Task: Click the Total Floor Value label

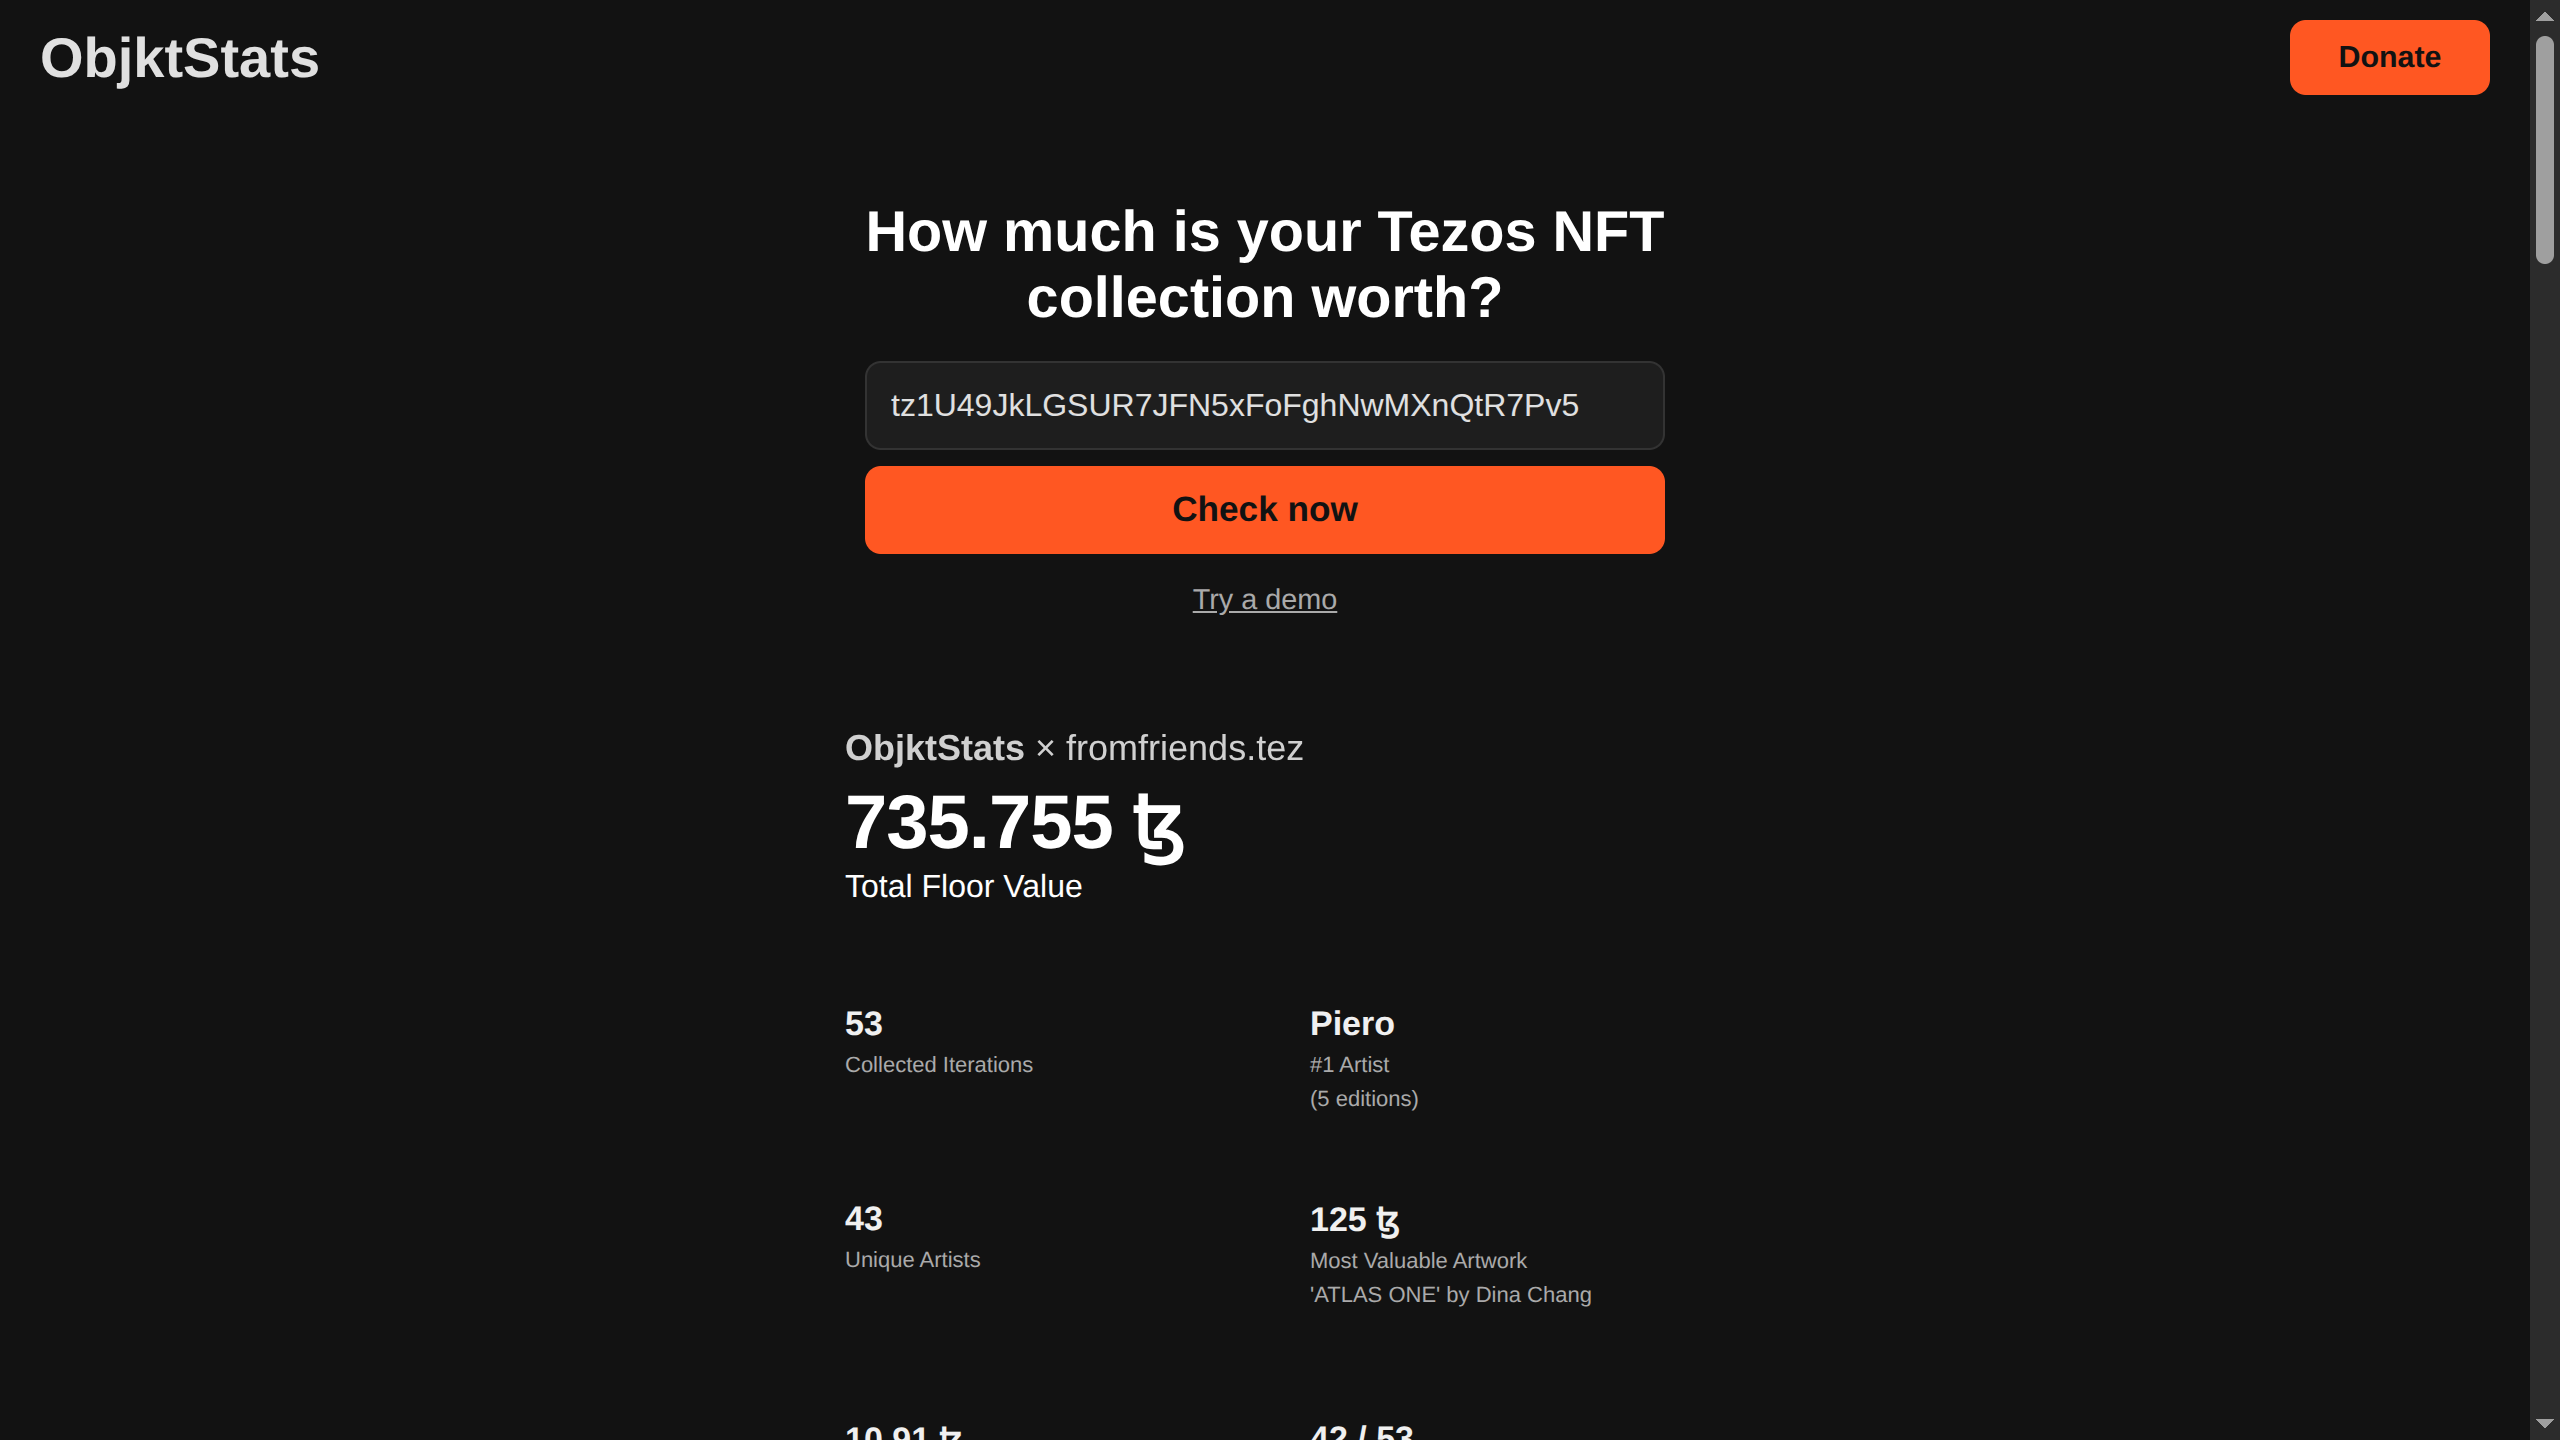Action: tap(963, 887)
